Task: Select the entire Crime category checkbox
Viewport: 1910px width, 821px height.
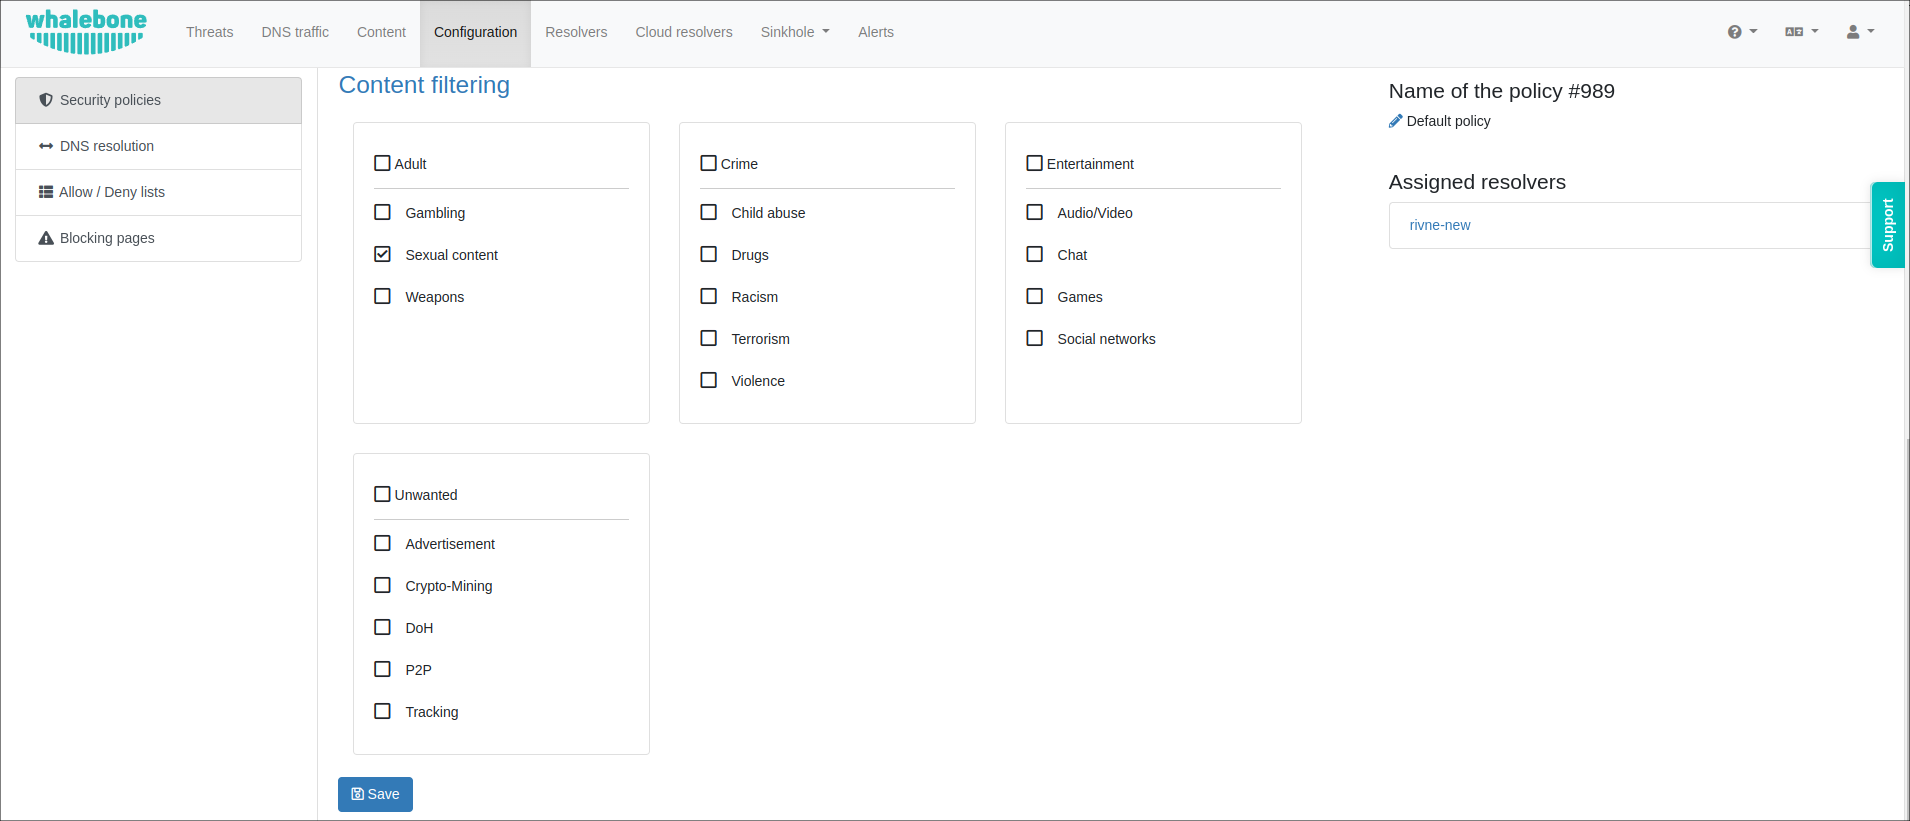Action: (x=708, y=163)
